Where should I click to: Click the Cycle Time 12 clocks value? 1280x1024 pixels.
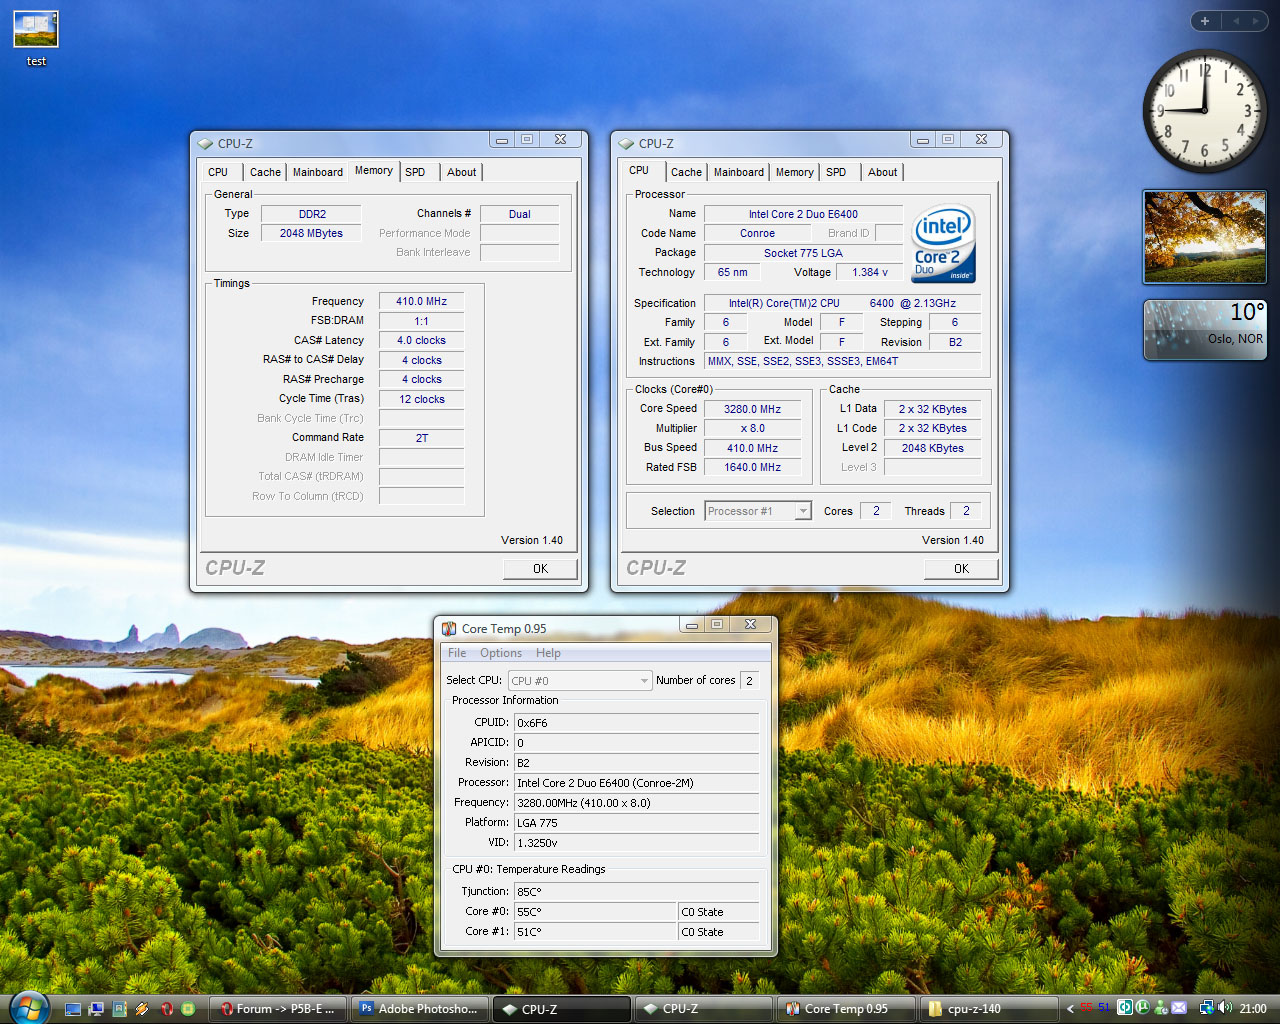[x=422, y=399]
